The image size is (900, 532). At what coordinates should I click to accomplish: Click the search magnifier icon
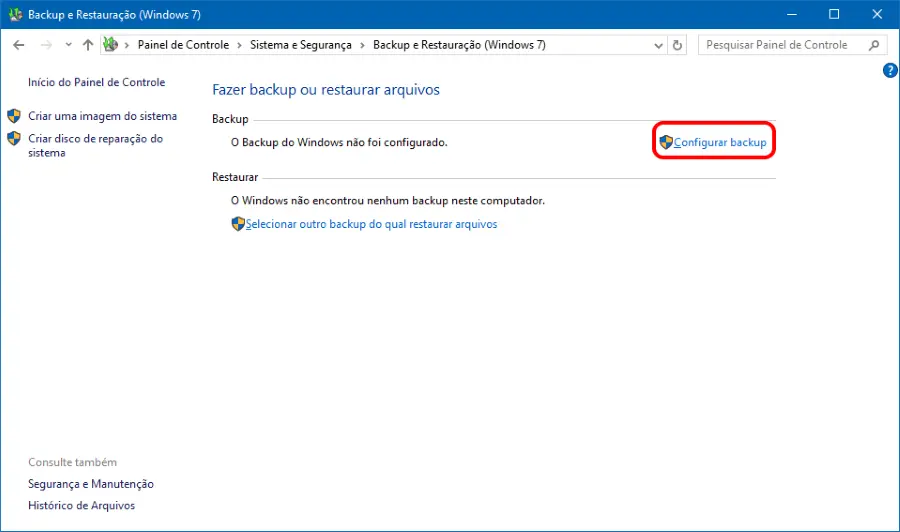pos(874,45)
